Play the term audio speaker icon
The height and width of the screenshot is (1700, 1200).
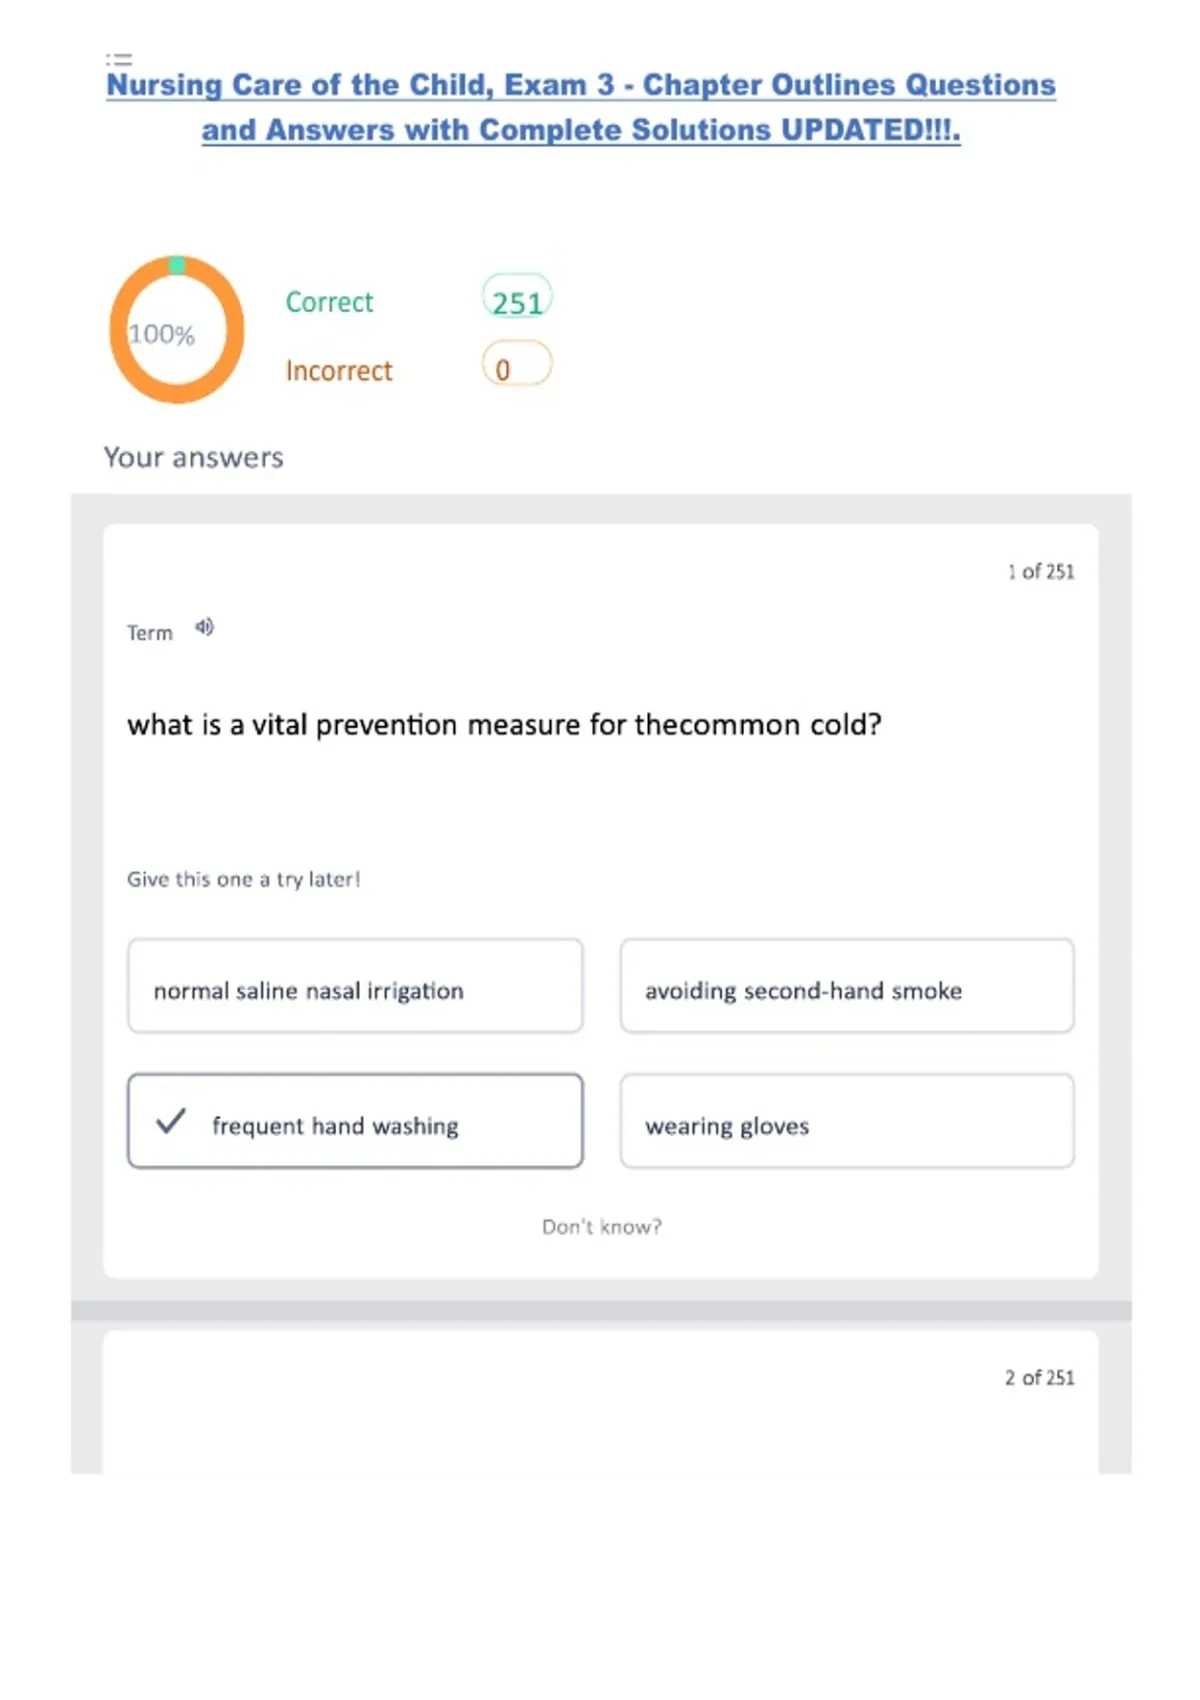pyautogui.click(x=204, y=628)
